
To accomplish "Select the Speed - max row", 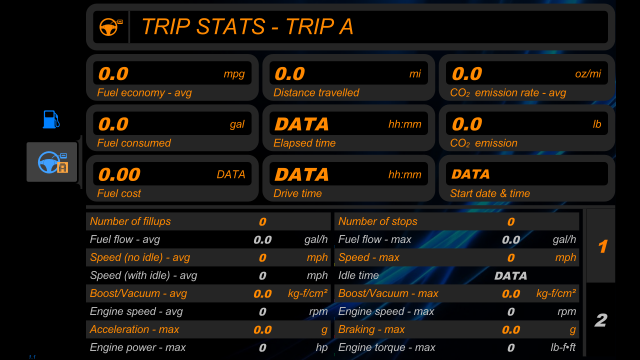I will 457,257.
